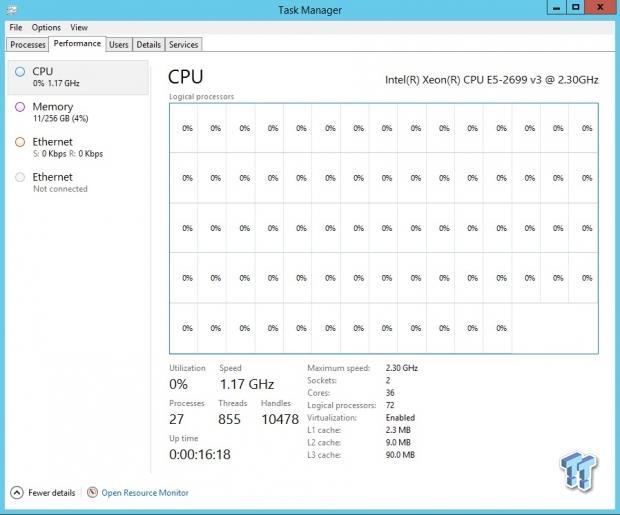Click the Task Manager title bar icon
The height and width of the screenshot is (515, 620).
tap(11, 9)
